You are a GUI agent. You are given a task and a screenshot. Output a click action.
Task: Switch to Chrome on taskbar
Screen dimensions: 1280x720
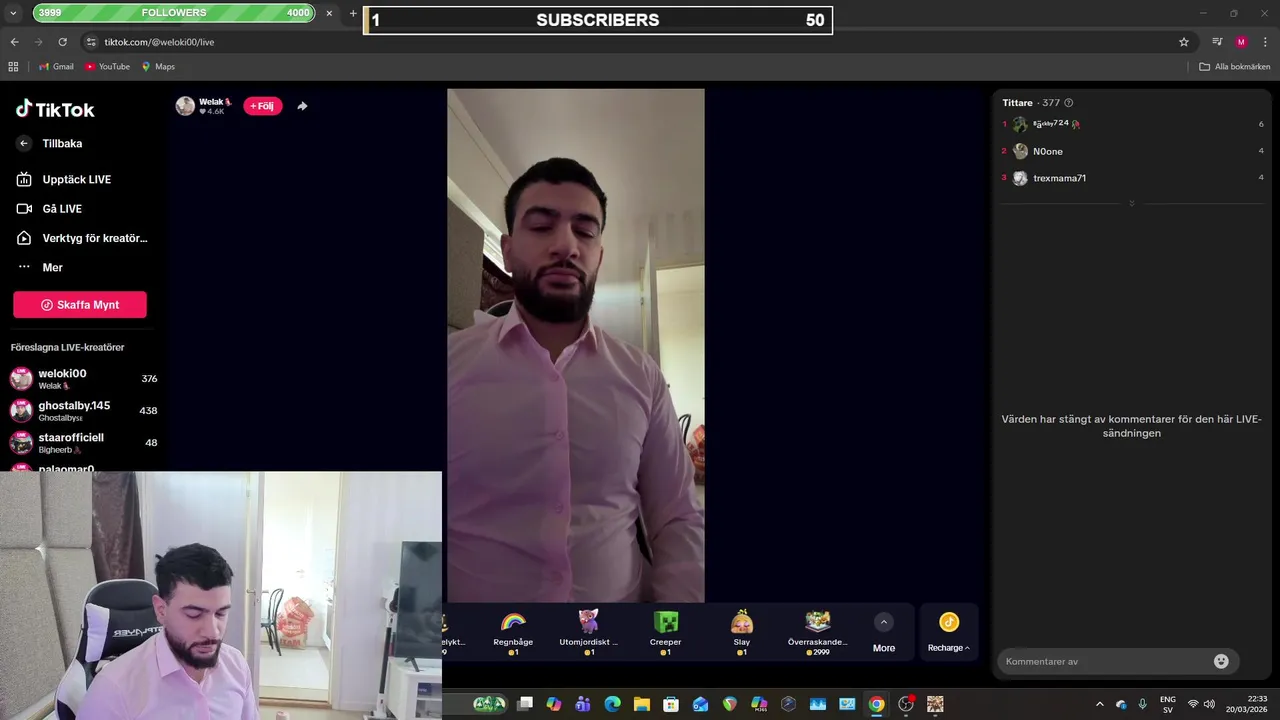click(876, 704)
